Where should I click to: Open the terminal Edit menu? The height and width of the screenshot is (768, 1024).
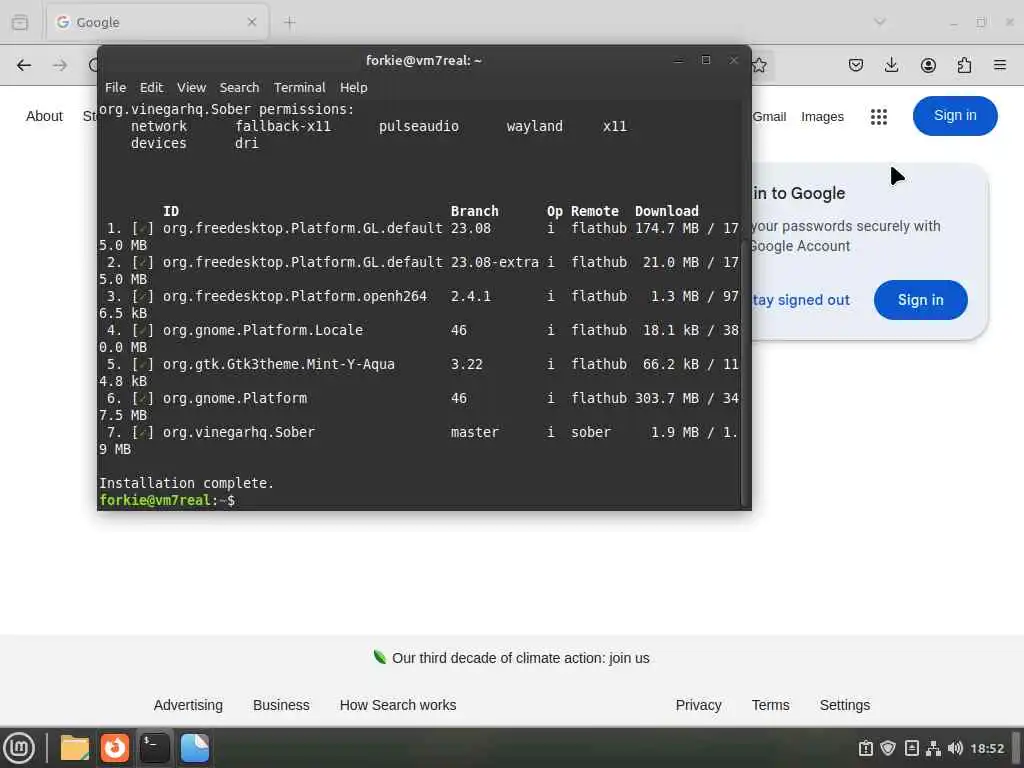click(152, 88)
